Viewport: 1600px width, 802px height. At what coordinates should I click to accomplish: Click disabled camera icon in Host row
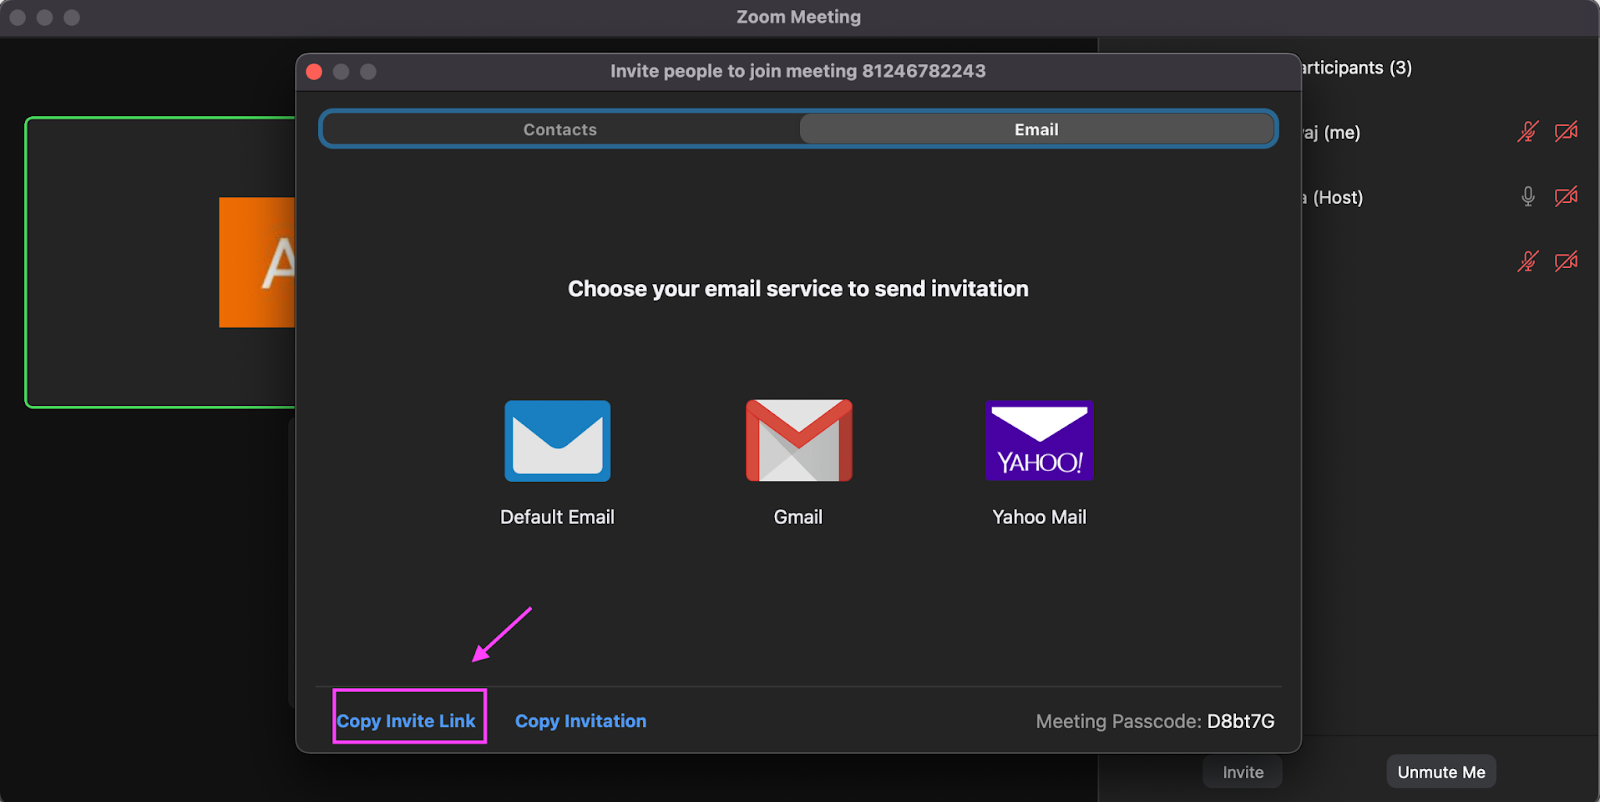point(1566,196)
